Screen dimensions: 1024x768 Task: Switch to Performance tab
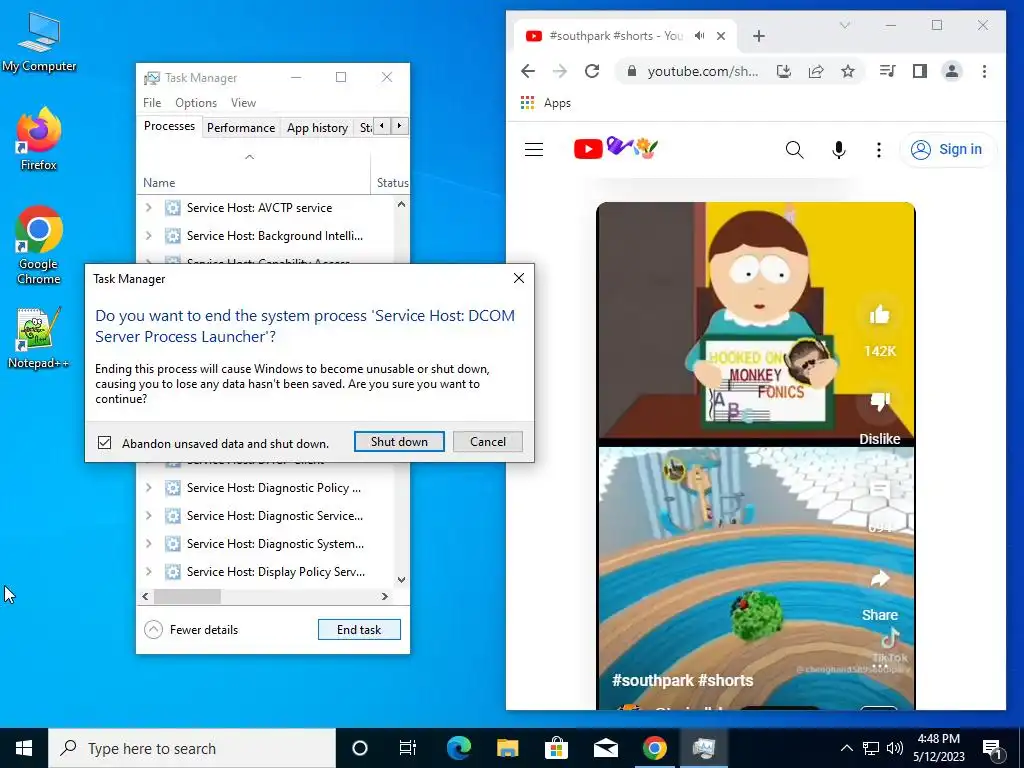[x=241, y=127]
